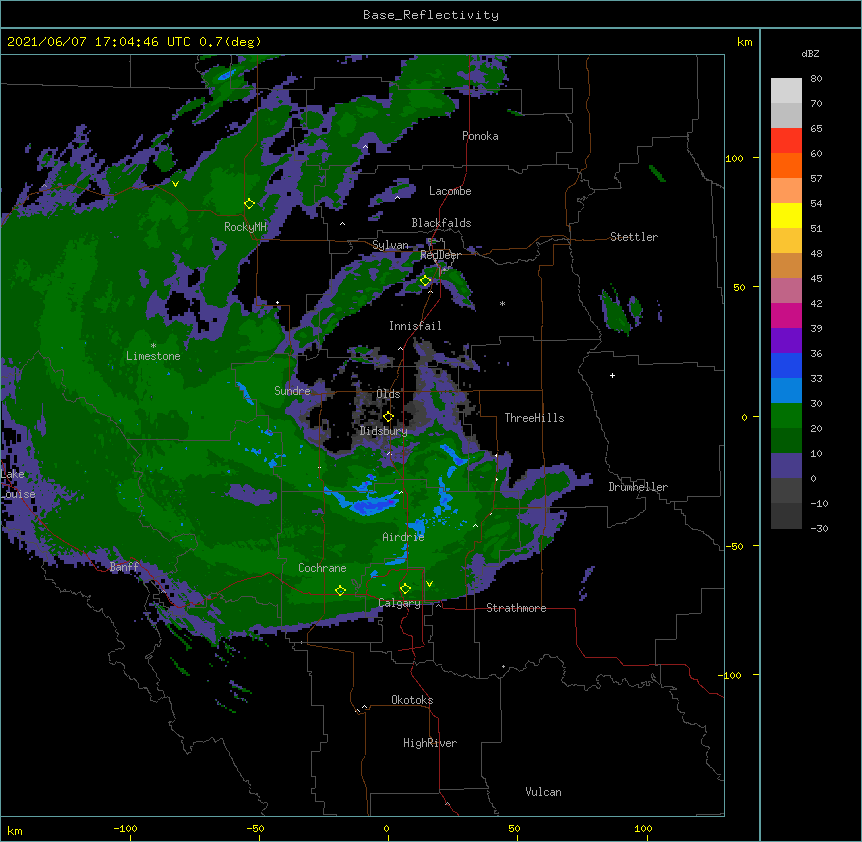Click the yellow V marker northwest of RockyMH
The image size is (862, 842).
(x=175, y=184)
